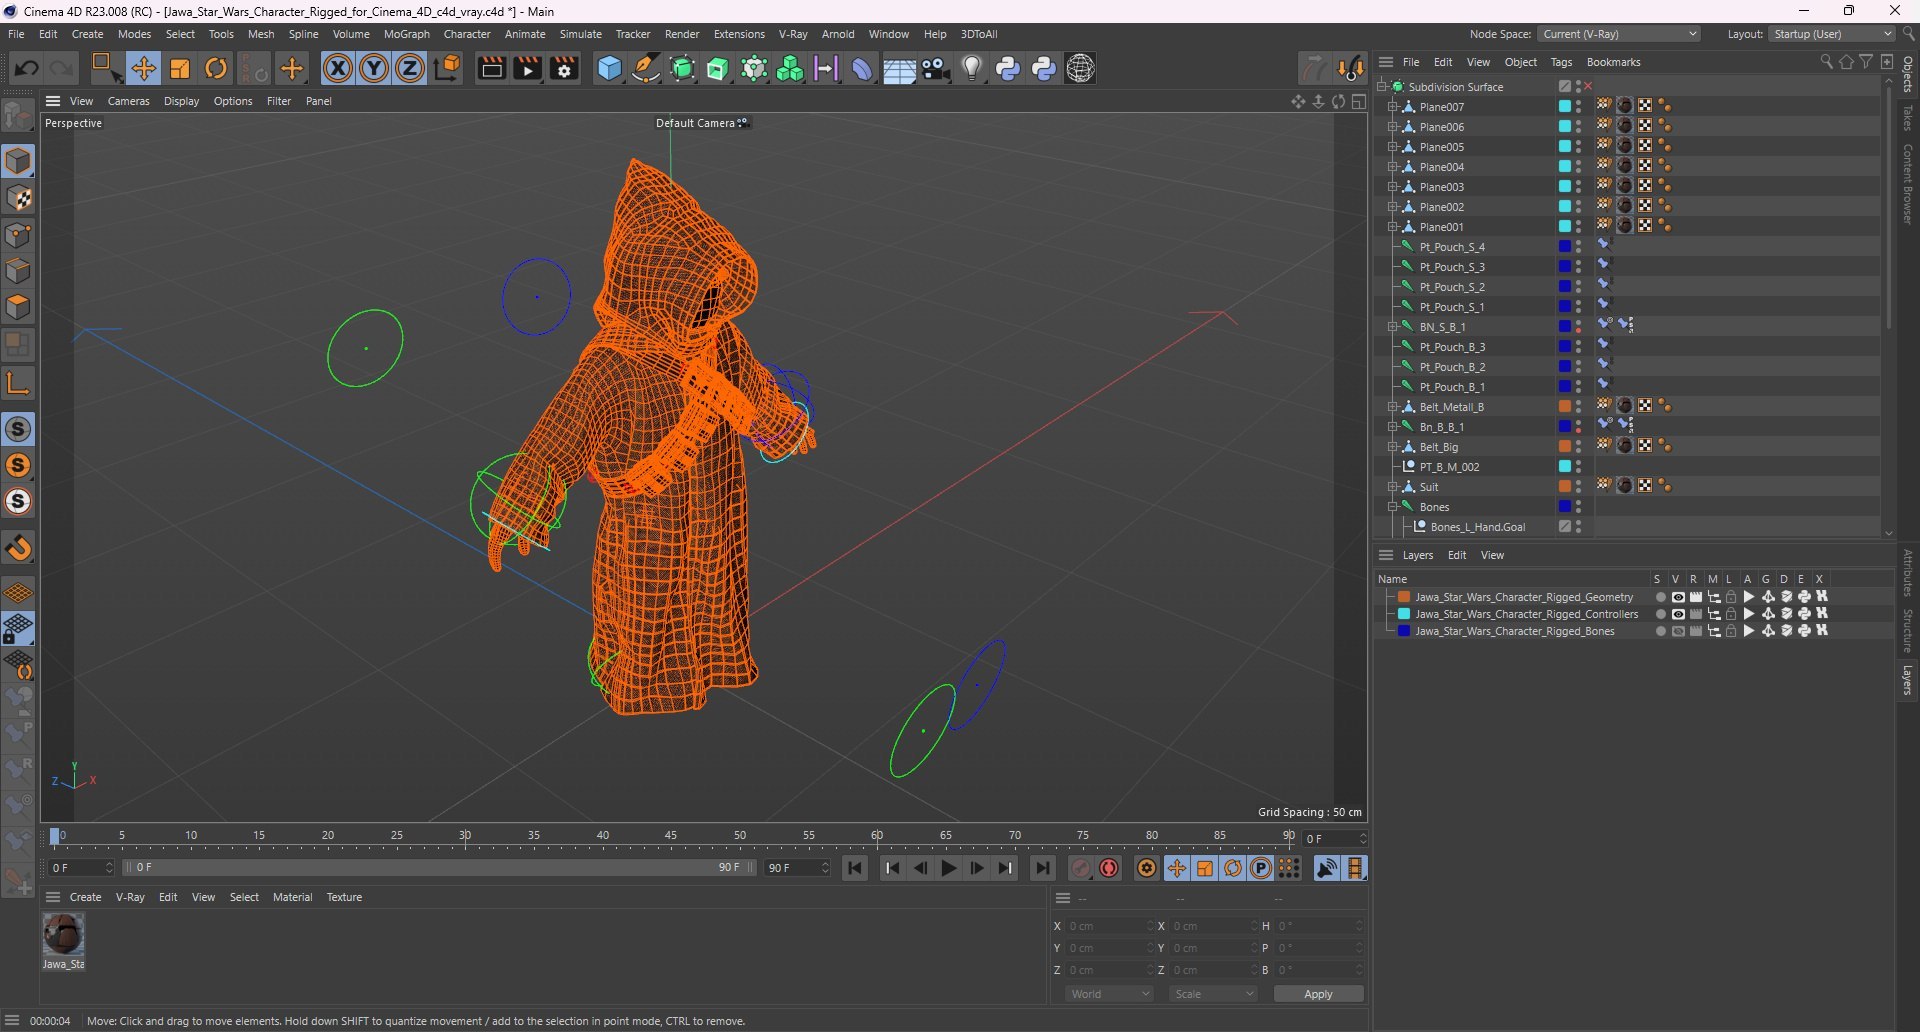Play the animation forwards
This screenshot has height=1032, width=1920.
pos(949,868)
